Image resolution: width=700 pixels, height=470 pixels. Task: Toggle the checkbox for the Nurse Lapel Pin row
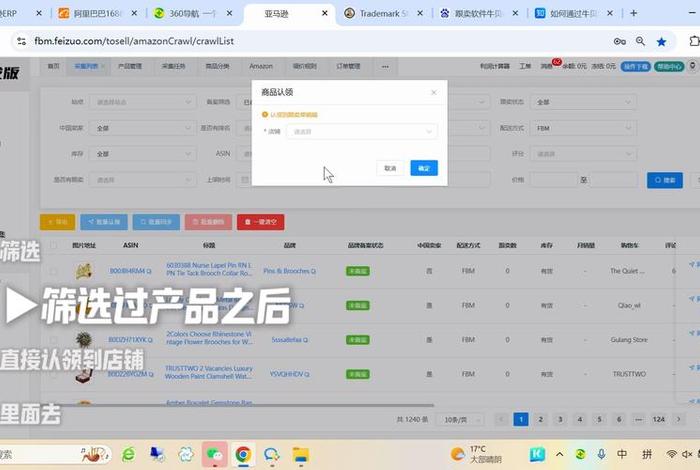(x=54, y=271)
